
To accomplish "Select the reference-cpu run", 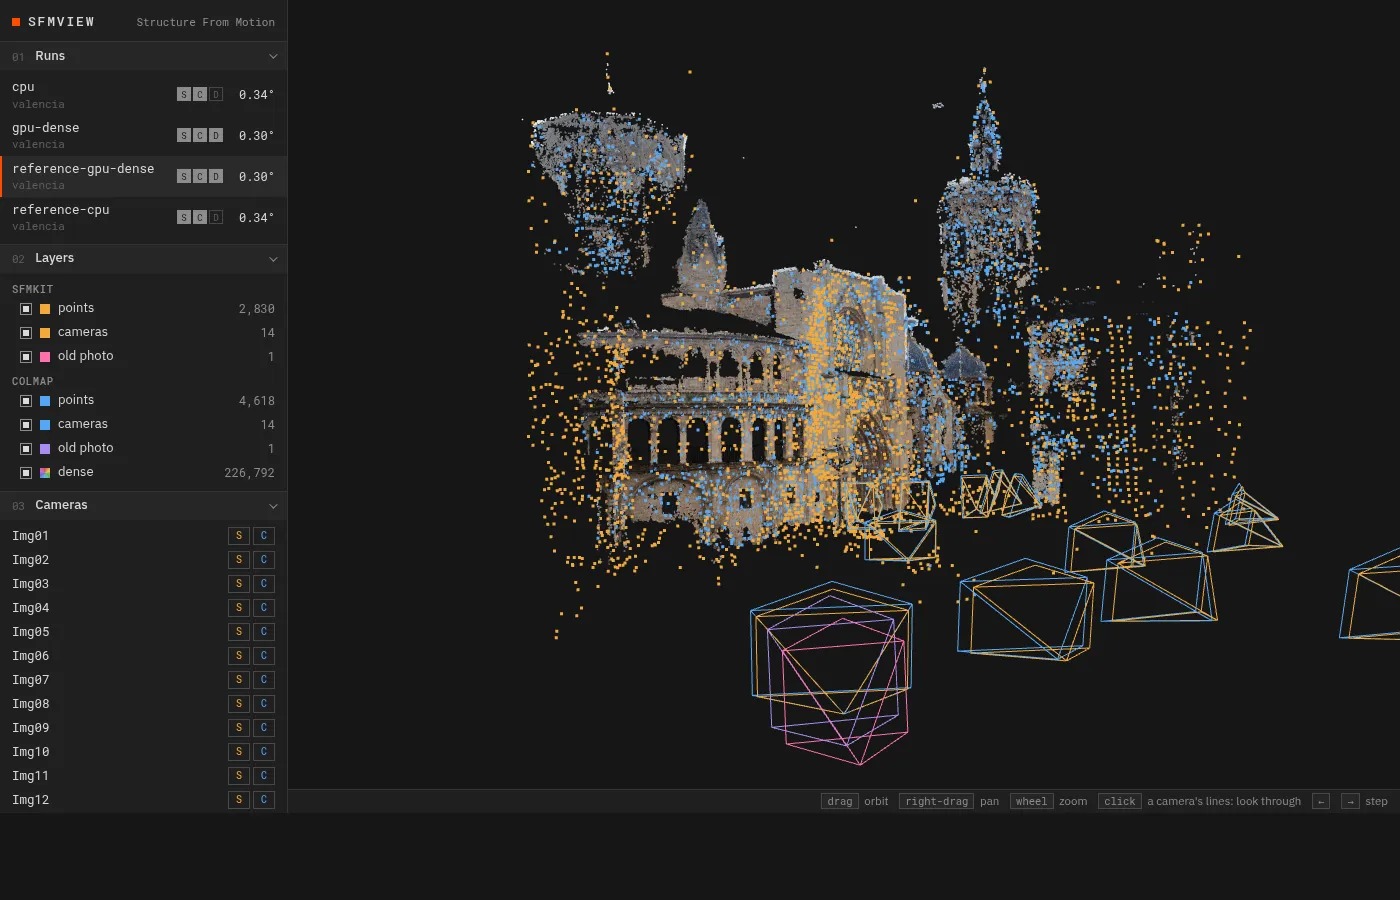I will (143, 218).
